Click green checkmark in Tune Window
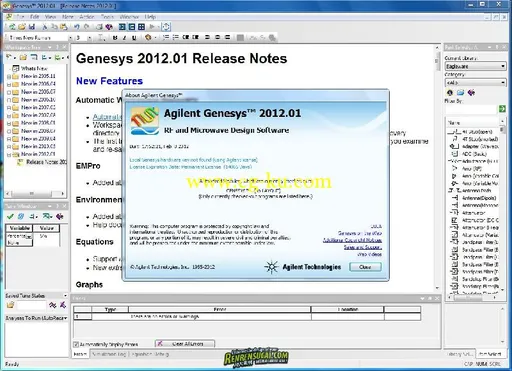Image resolution: width=512 pixels, height=371 pixels. click(10, 217)
